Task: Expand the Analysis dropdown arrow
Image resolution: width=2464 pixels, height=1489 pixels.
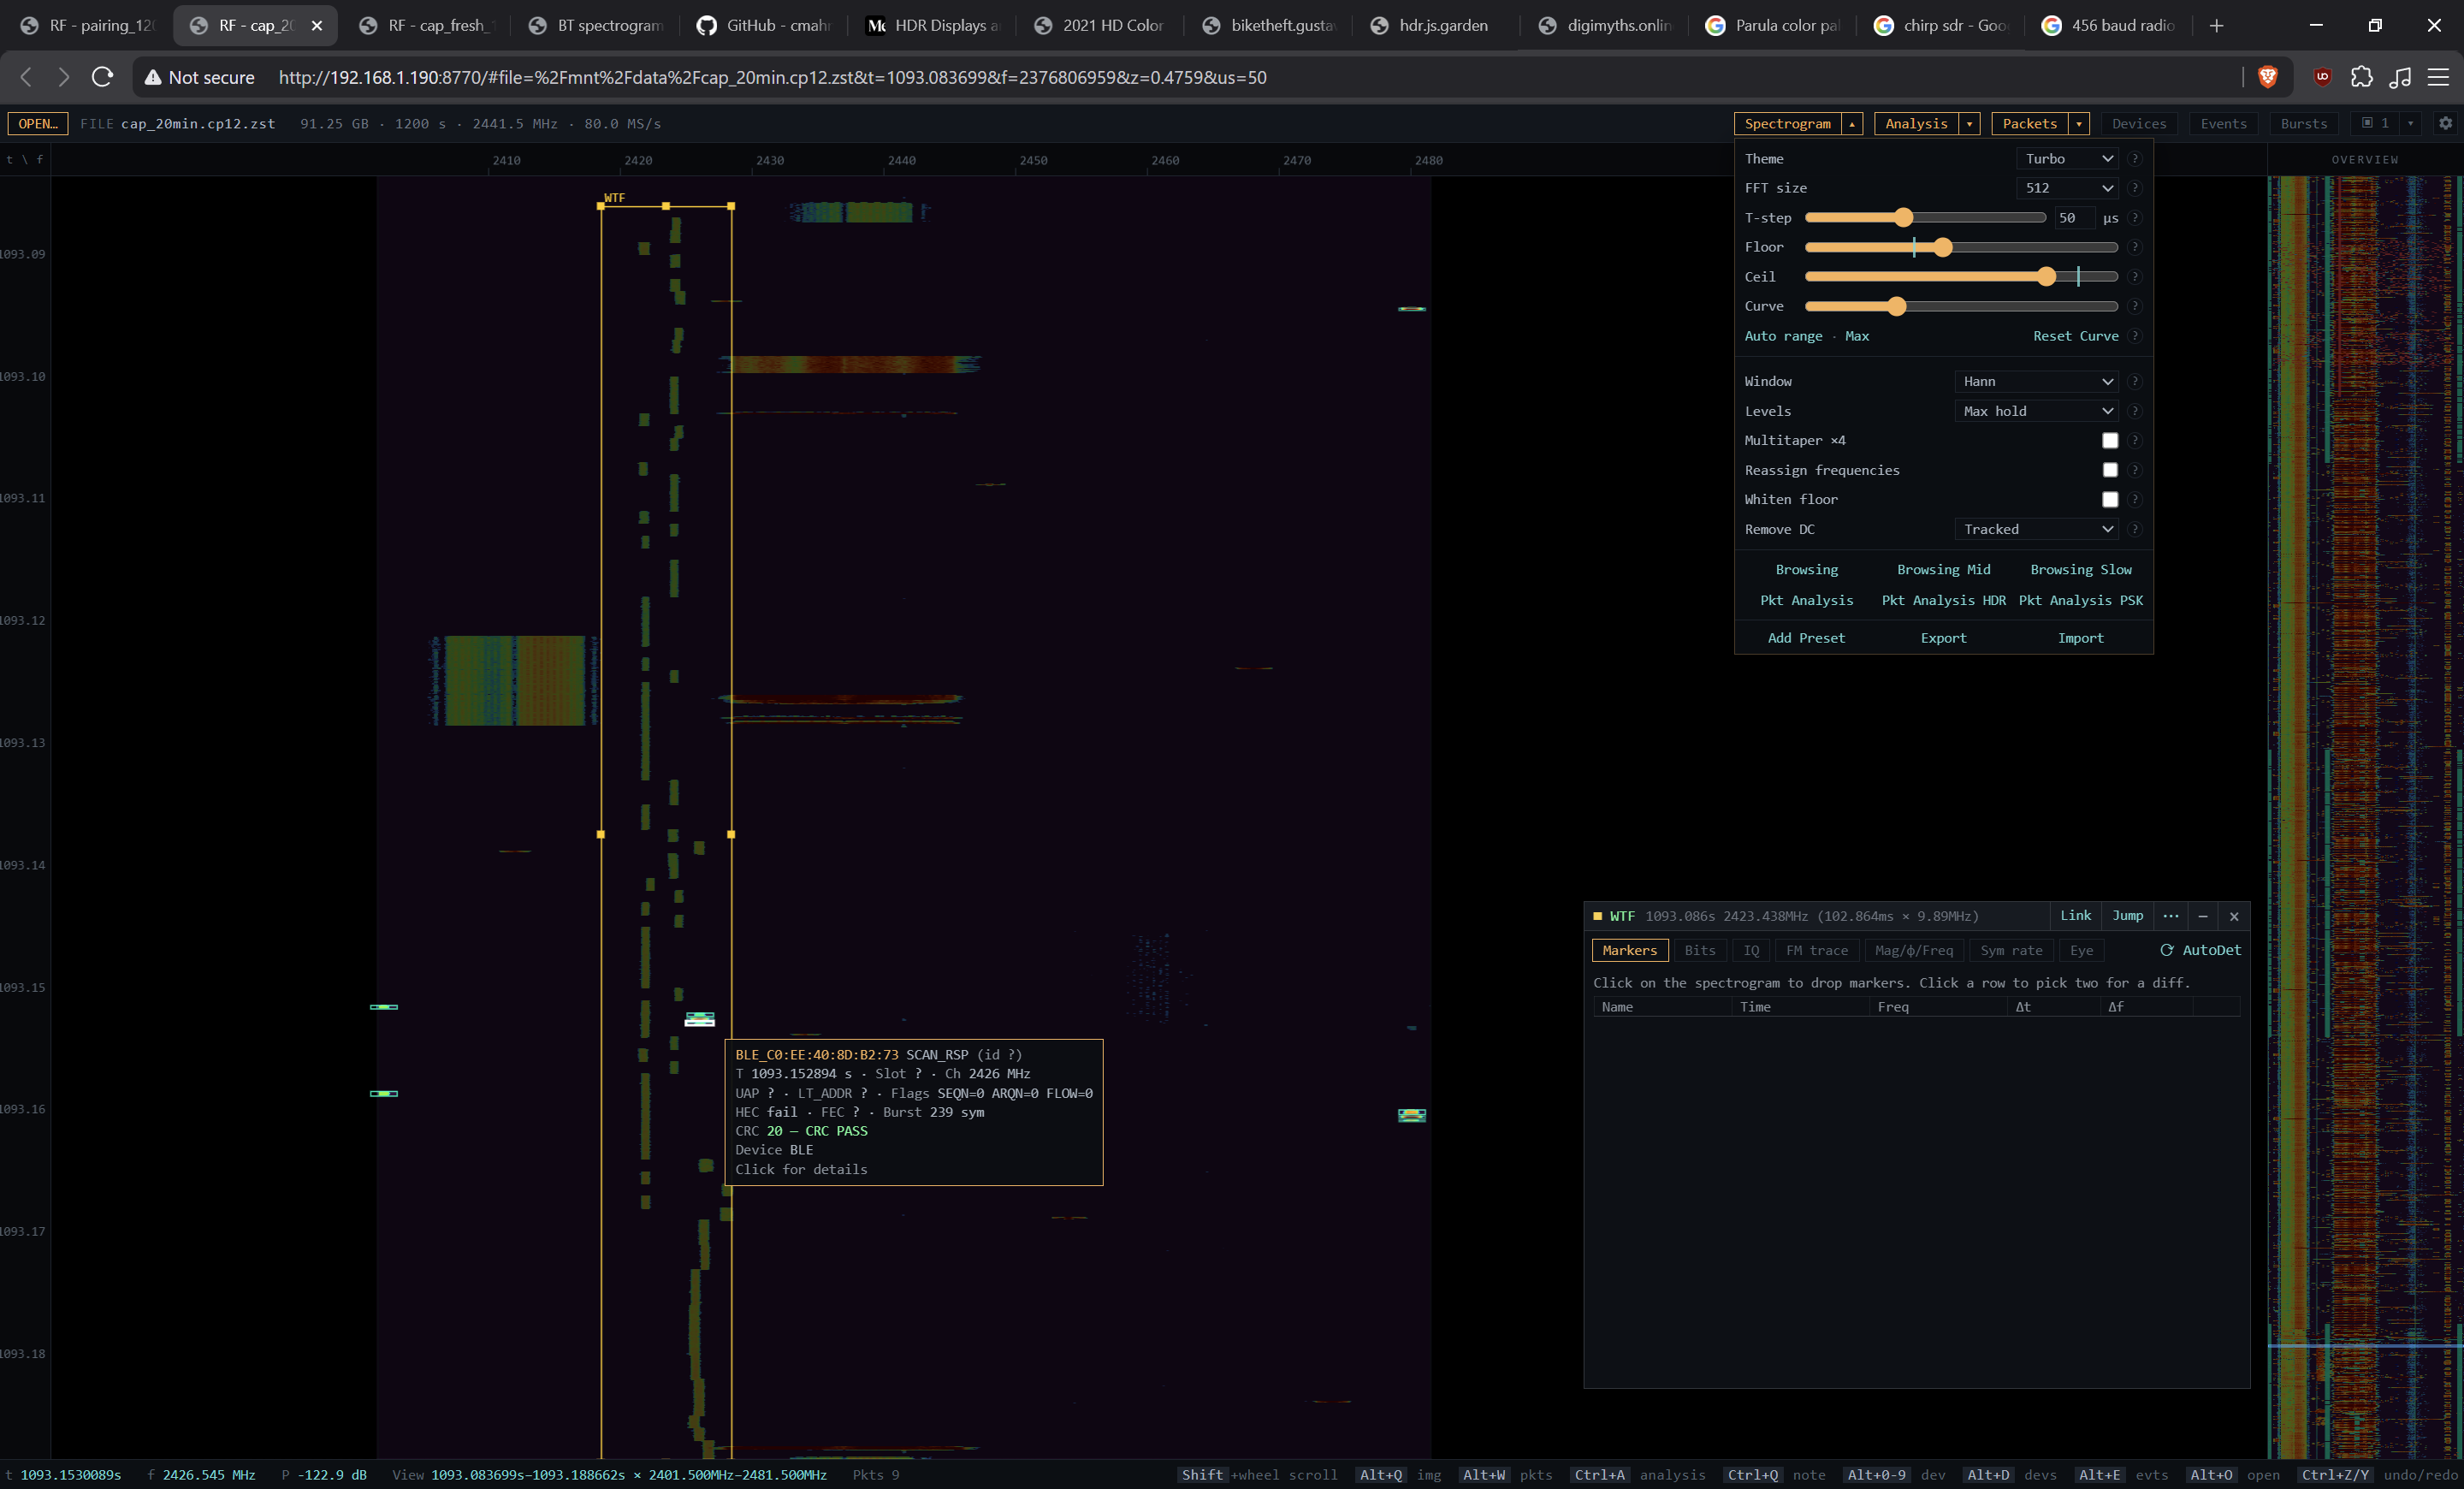Action: coord(1970,124)
